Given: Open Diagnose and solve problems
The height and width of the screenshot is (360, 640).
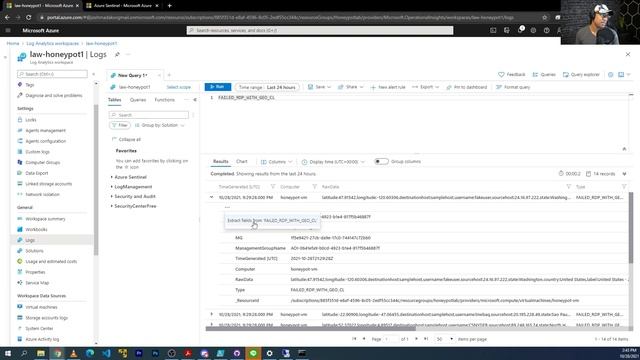Looking at the screenshot, I should coord(53,96).
